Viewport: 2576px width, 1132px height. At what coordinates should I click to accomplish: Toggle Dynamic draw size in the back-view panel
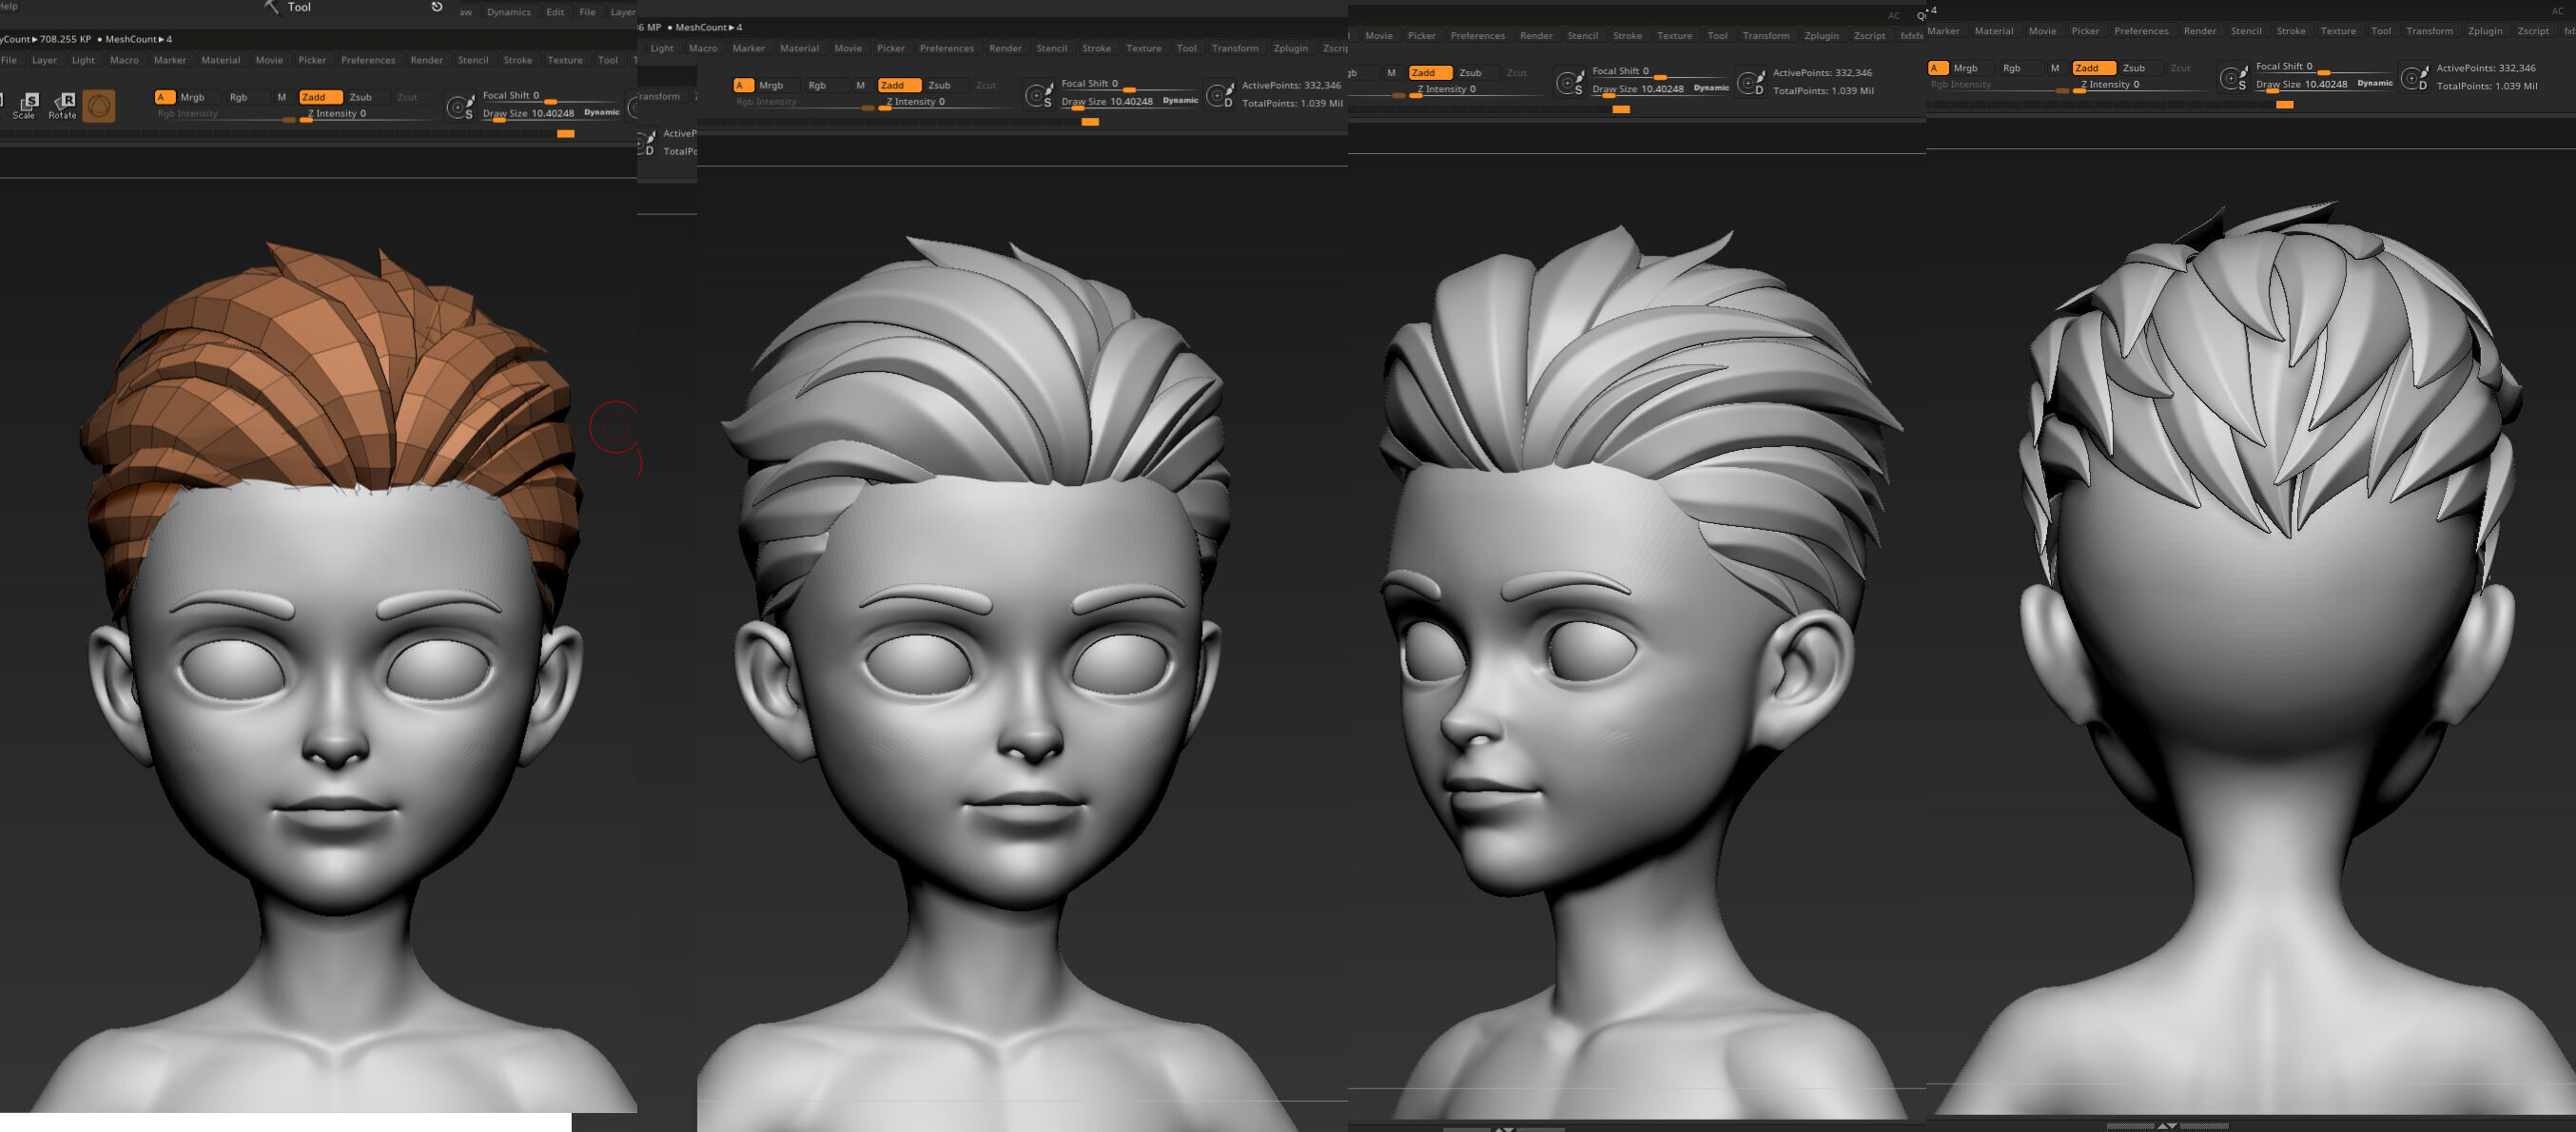tap(2374, 83)
